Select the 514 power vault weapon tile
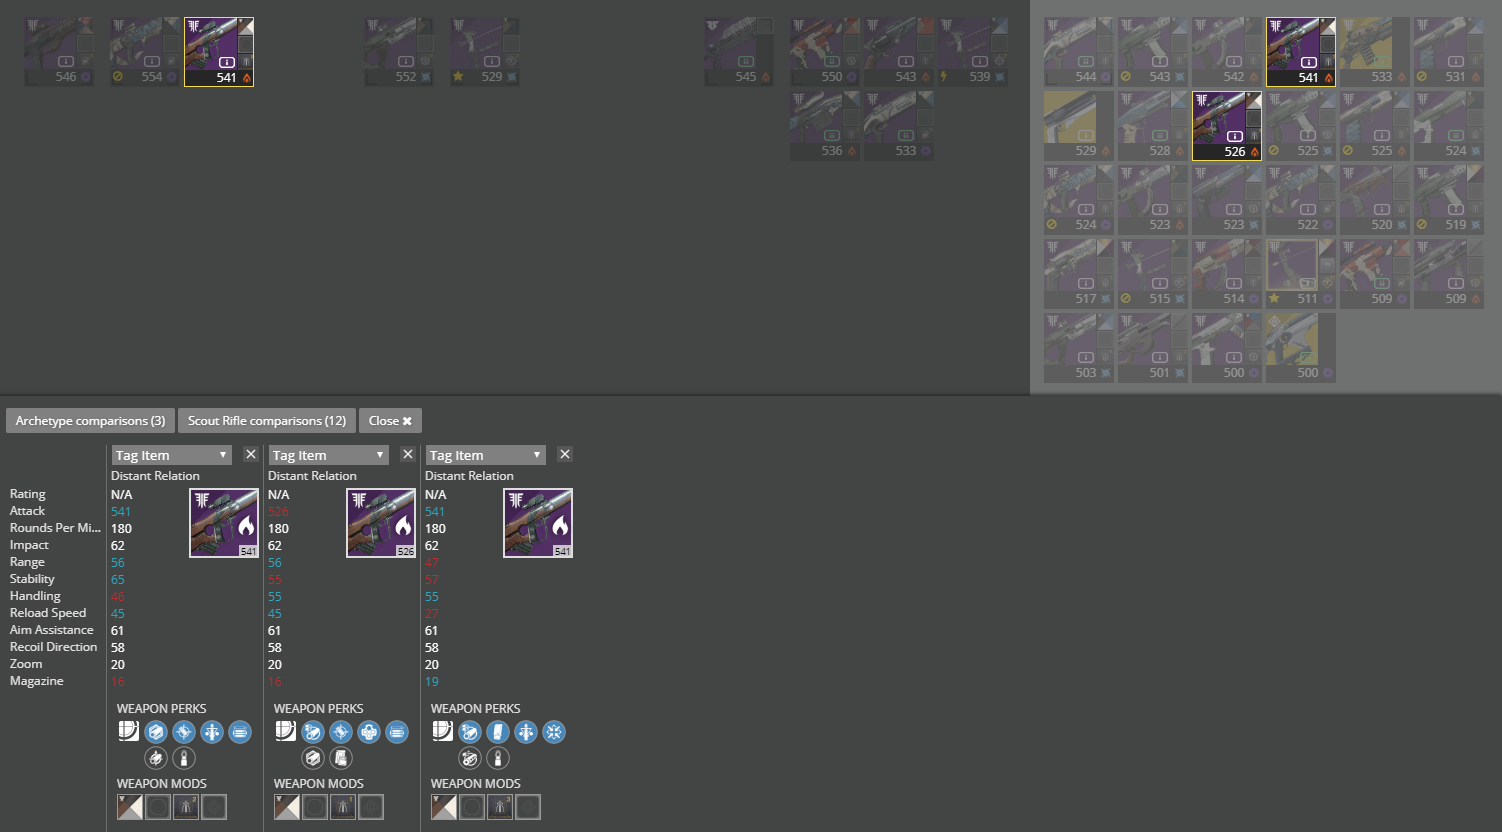Image resolution: width=1502 pixels, height=832 pixels. tap(1227, 274)
